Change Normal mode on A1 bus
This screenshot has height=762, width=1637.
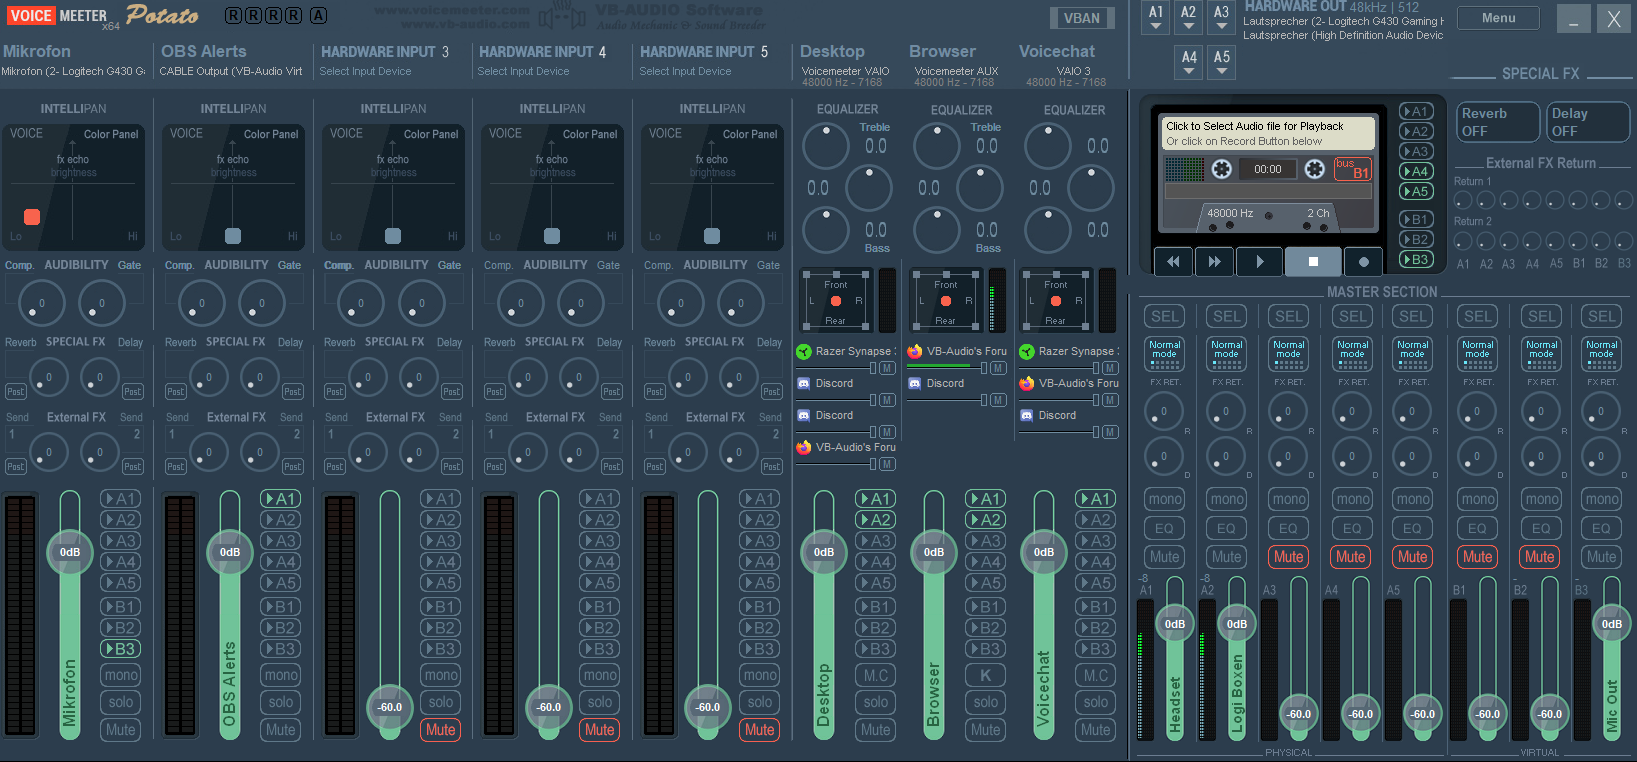[x=1164, y=354]
